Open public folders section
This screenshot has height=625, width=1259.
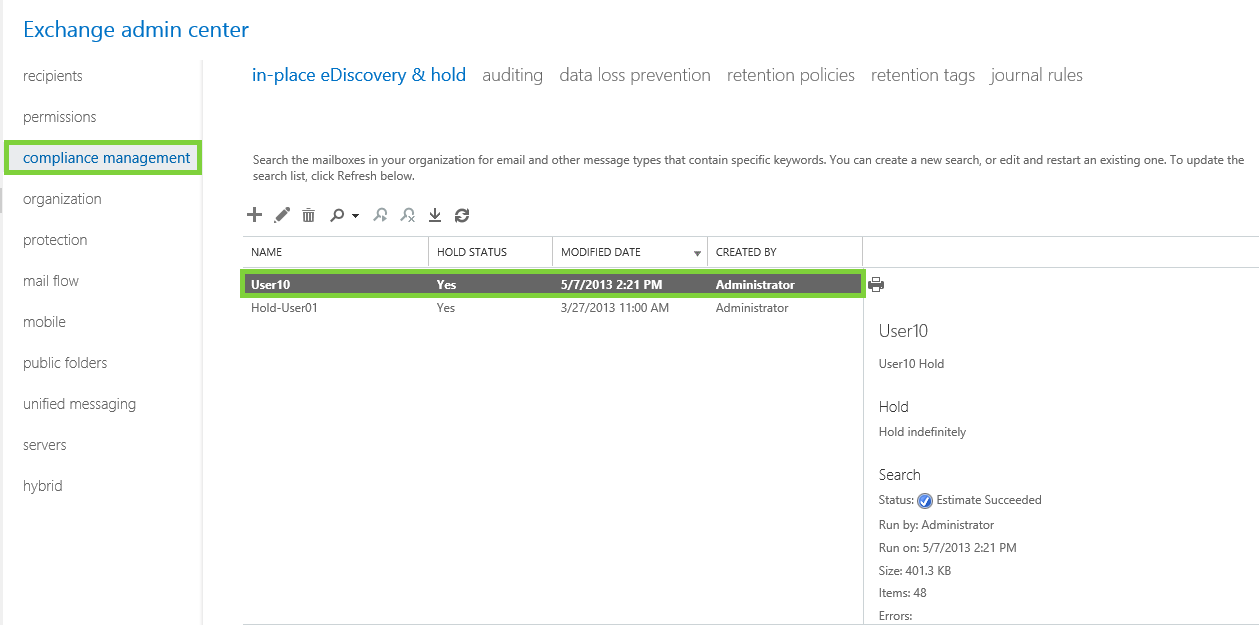[65, 363]
